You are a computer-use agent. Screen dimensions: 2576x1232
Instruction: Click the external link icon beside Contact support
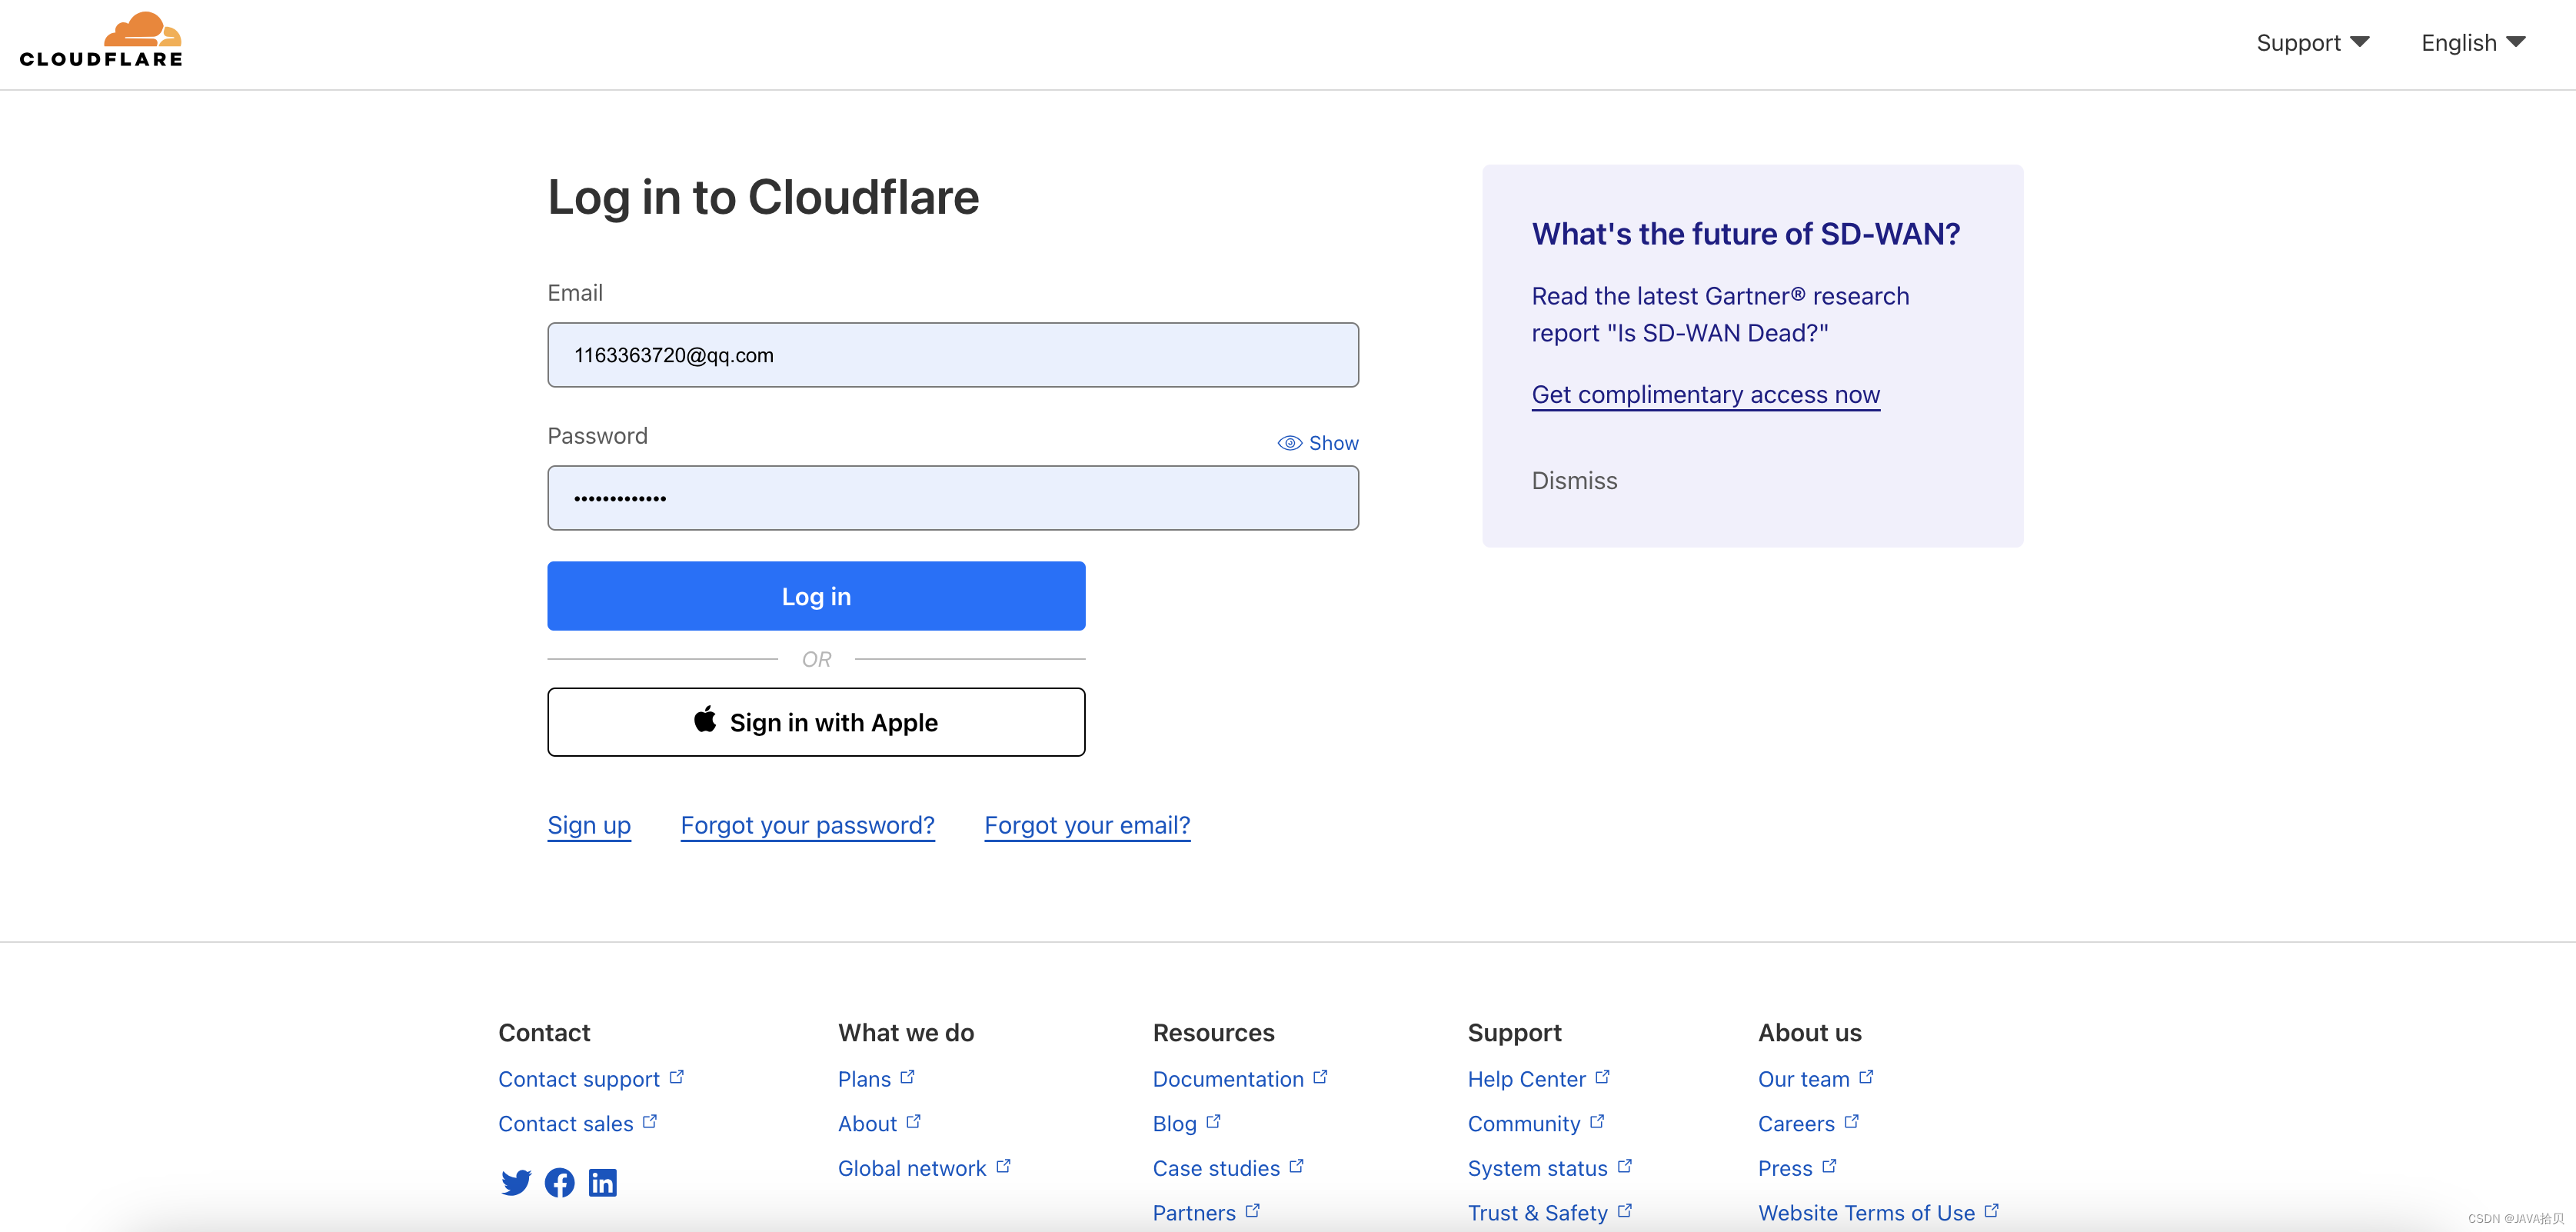coord(677,1076)
